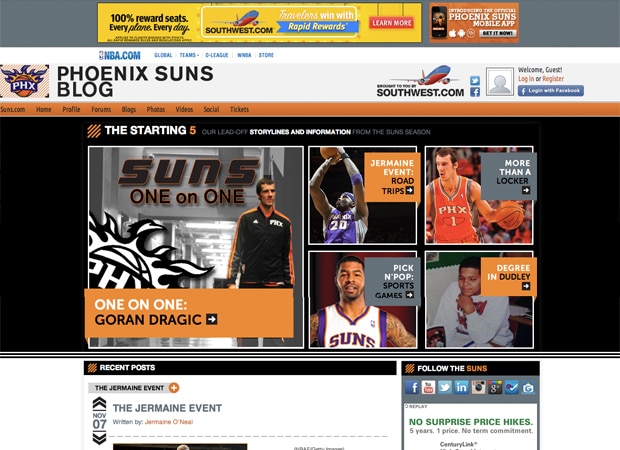This screenshot has height=450, width=620.
Task: Click the Register link
Action: (553, 79)
